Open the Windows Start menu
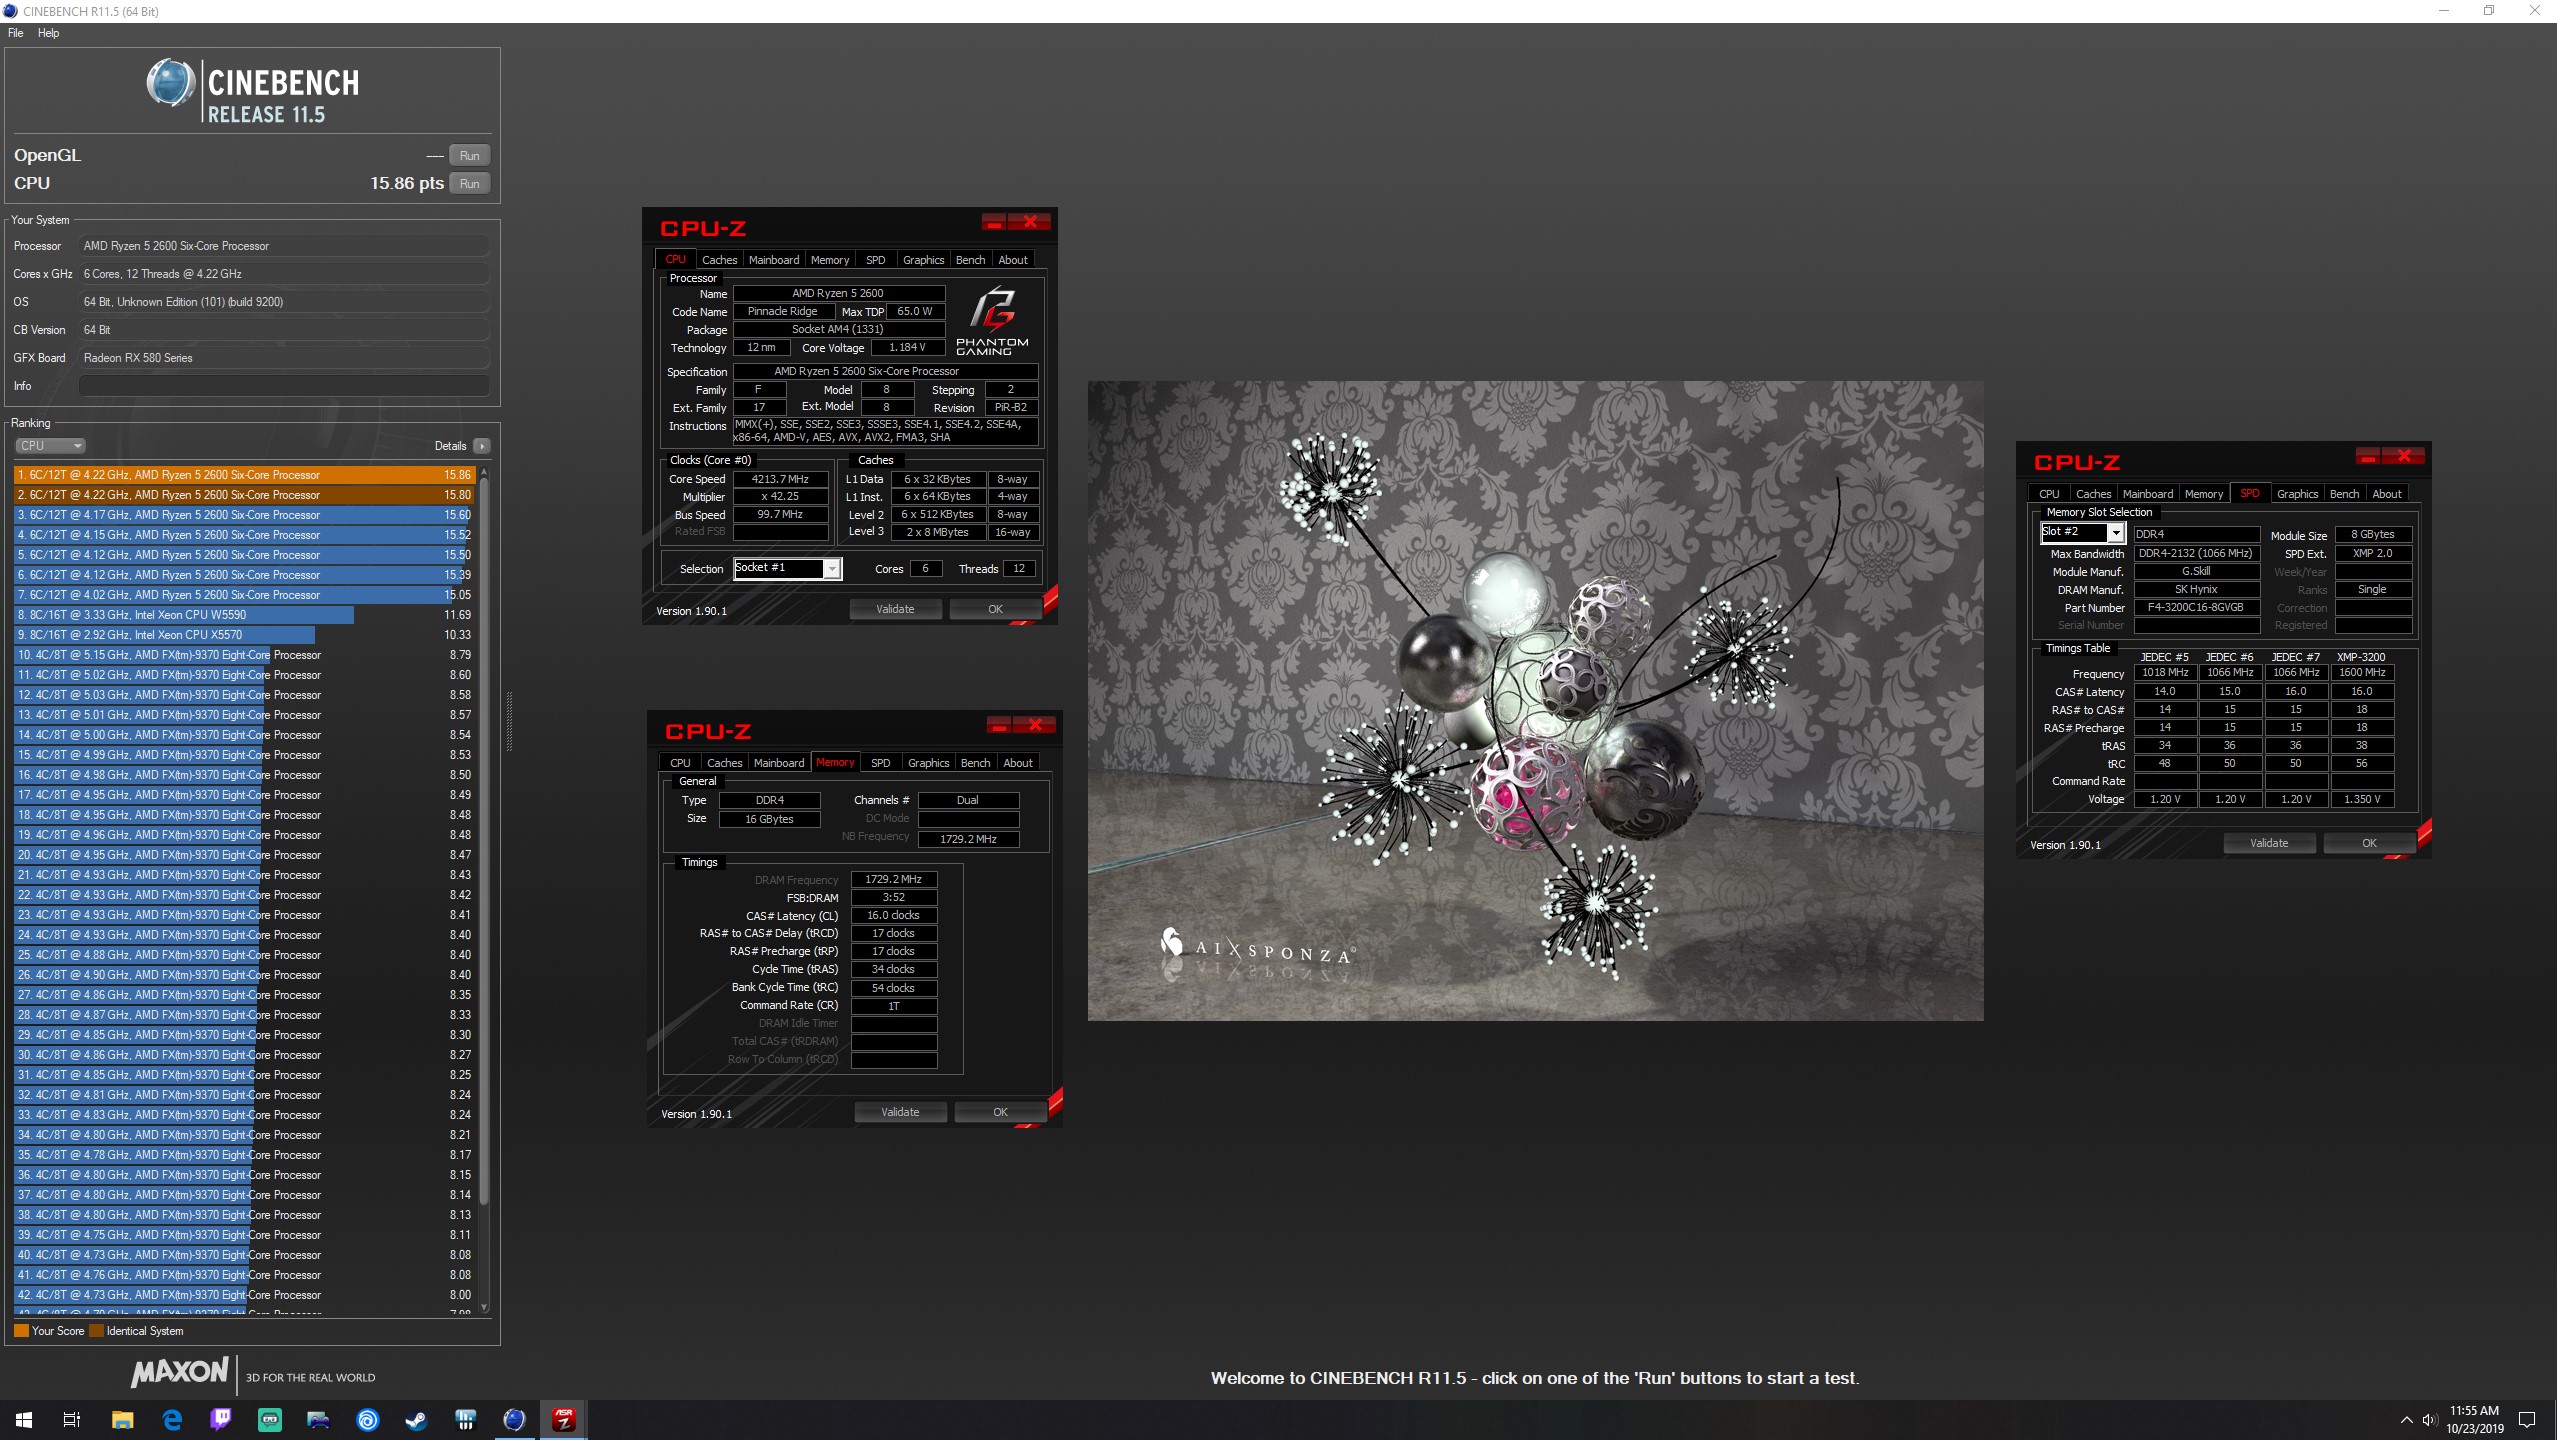 point(24,1419)
